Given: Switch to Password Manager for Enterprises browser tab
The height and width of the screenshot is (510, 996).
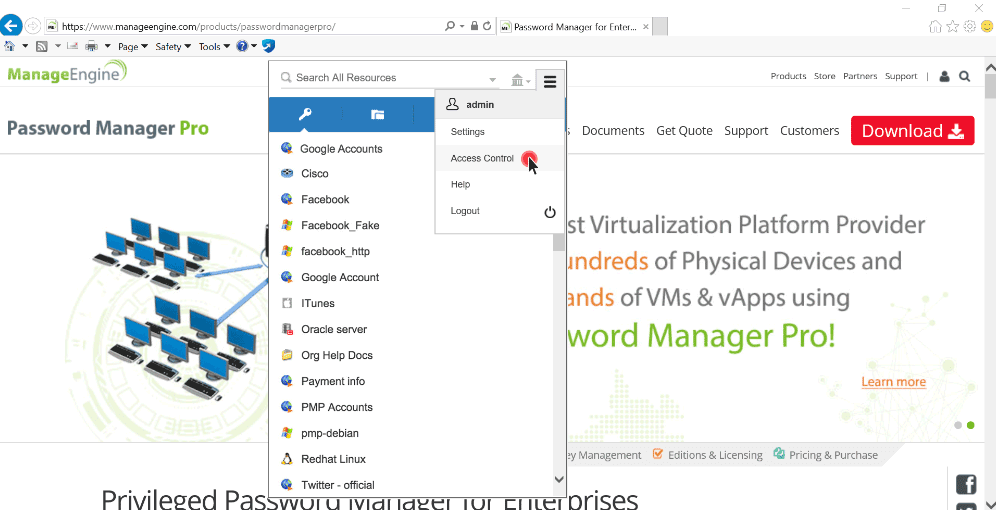Looking at the screenshot, I should click(x=574, y=27).
